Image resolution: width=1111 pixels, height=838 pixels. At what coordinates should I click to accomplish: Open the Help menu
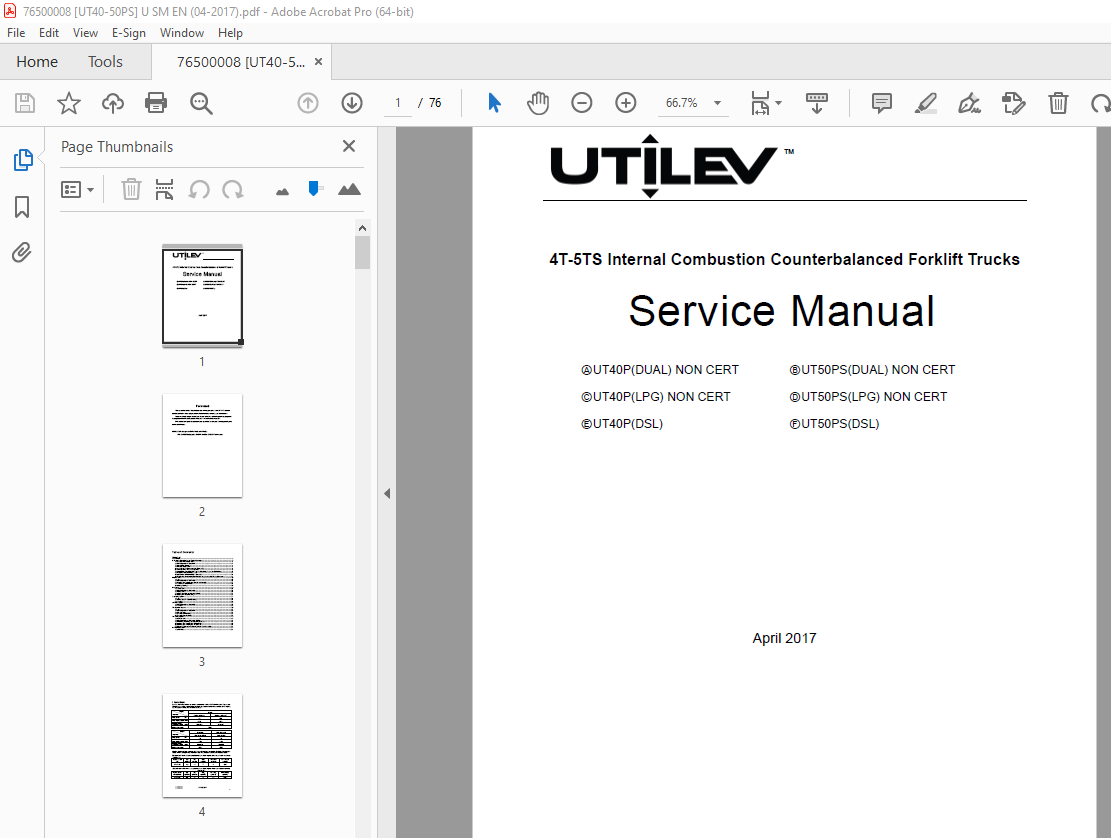(230, 33)
